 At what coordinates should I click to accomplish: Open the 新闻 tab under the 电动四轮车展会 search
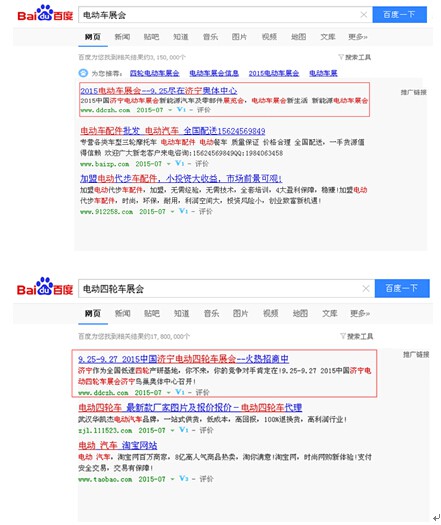point(123,313)
